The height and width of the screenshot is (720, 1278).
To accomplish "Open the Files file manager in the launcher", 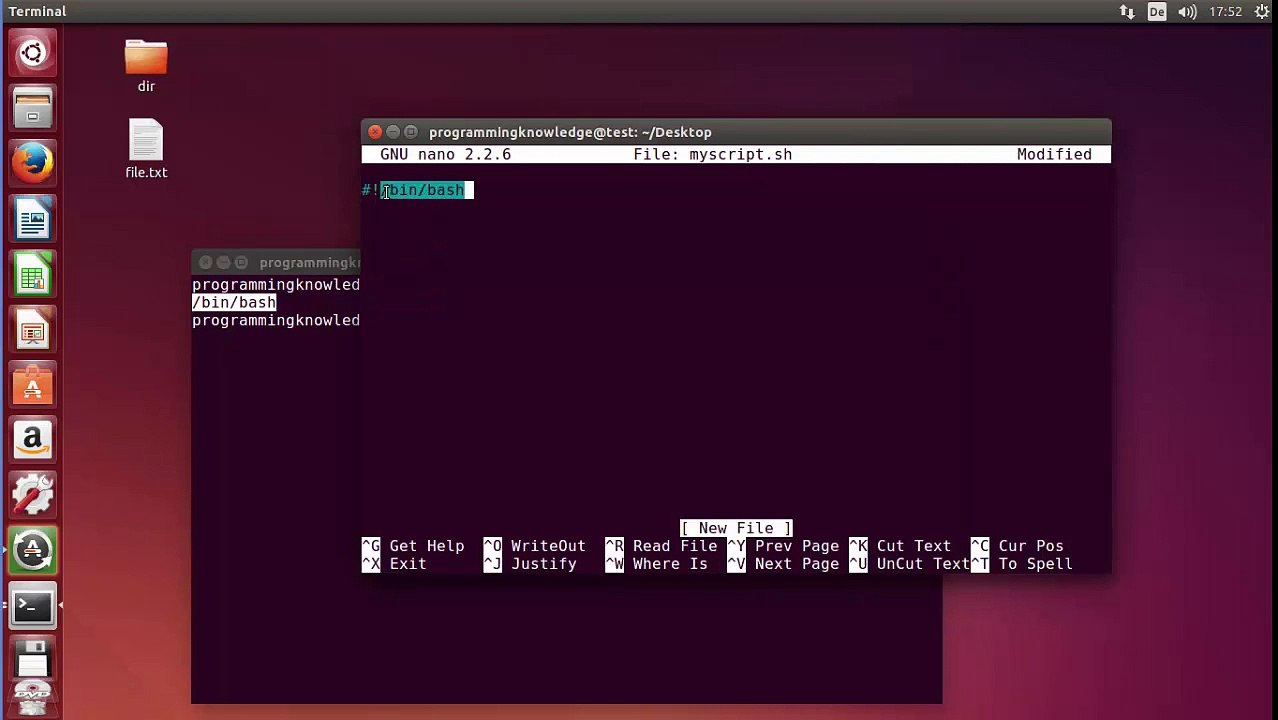I will (32, 108).
